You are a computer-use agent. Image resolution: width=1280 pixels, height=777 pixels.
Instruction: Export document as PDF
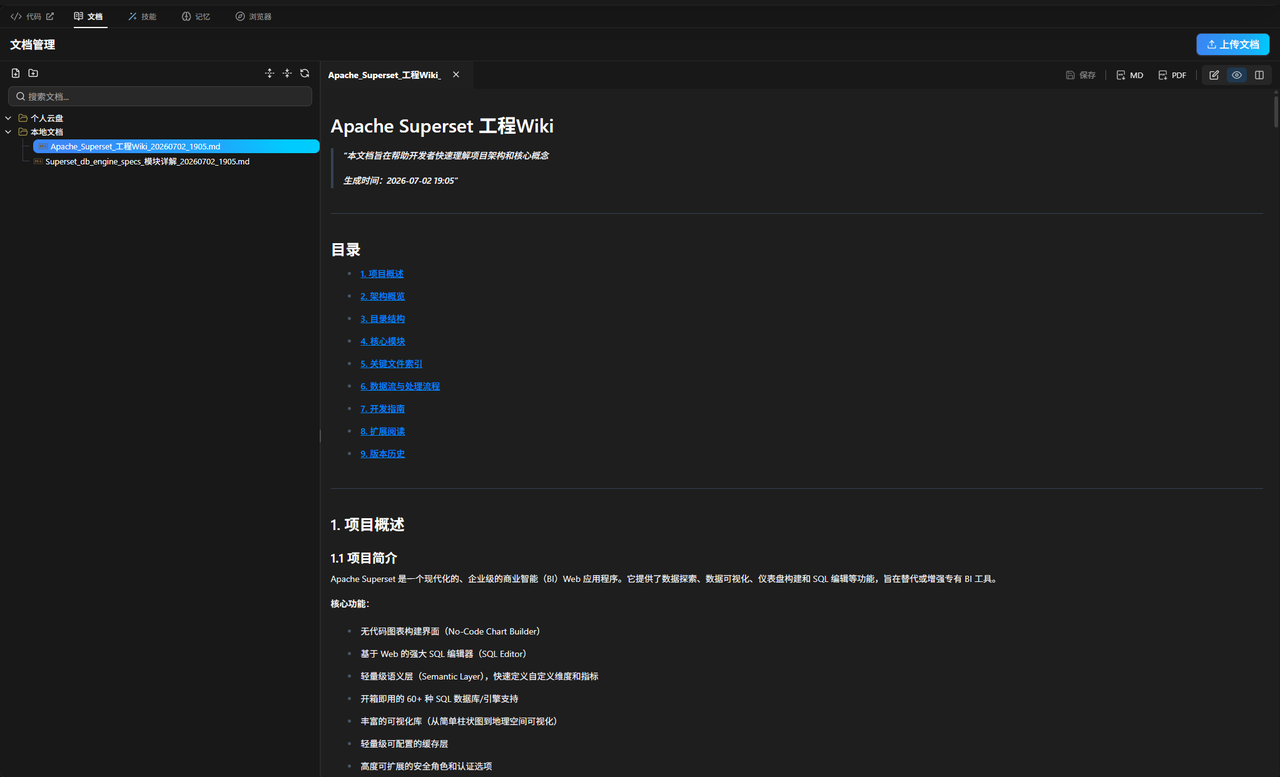tap(1172, 75)
